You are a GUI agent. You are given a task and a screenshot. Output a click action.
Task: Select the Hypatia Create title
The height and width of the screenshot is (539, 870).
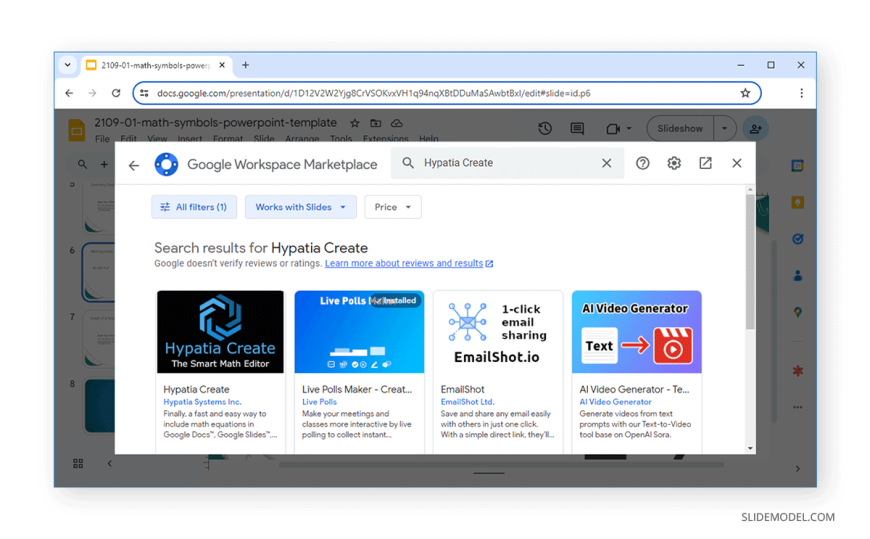[196, 390]
